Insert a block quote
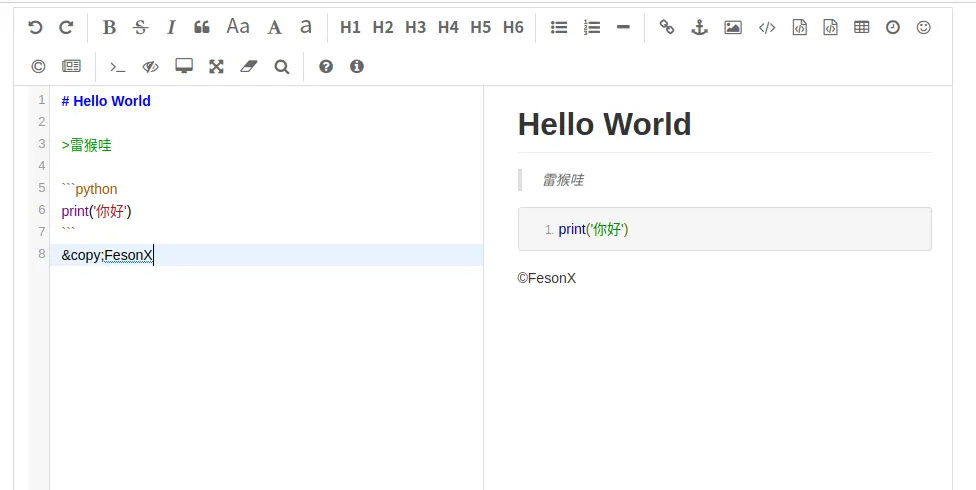976x490 pixels. 202,27
